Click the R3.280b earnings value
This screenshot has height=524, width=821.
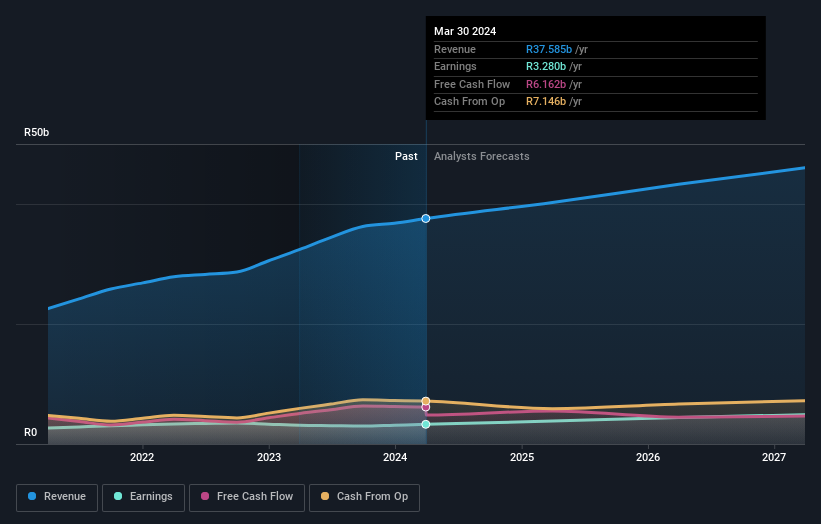(x=546, y=66)
